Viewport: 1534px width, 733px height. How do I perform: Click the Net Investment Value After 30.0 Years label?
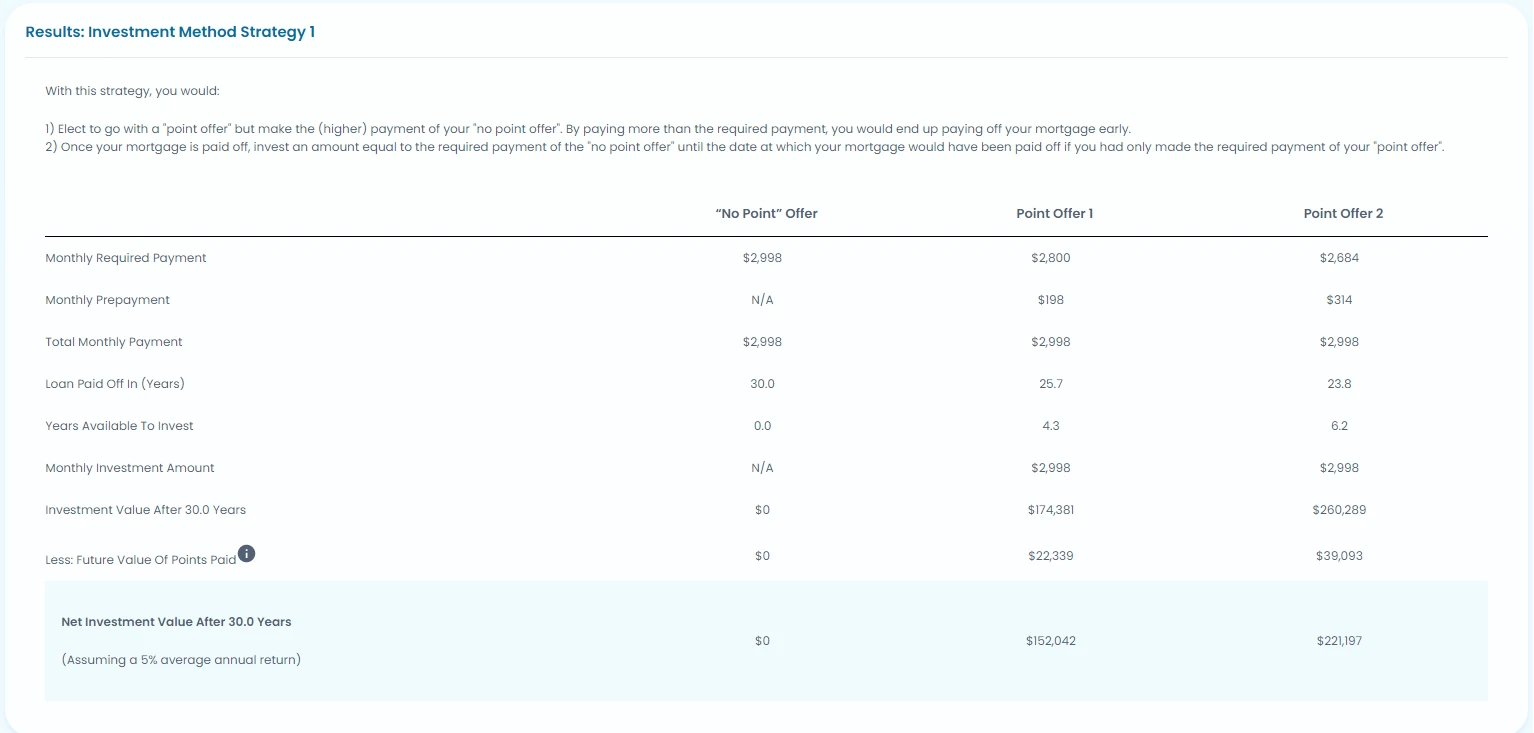click(x=176, y=621)
